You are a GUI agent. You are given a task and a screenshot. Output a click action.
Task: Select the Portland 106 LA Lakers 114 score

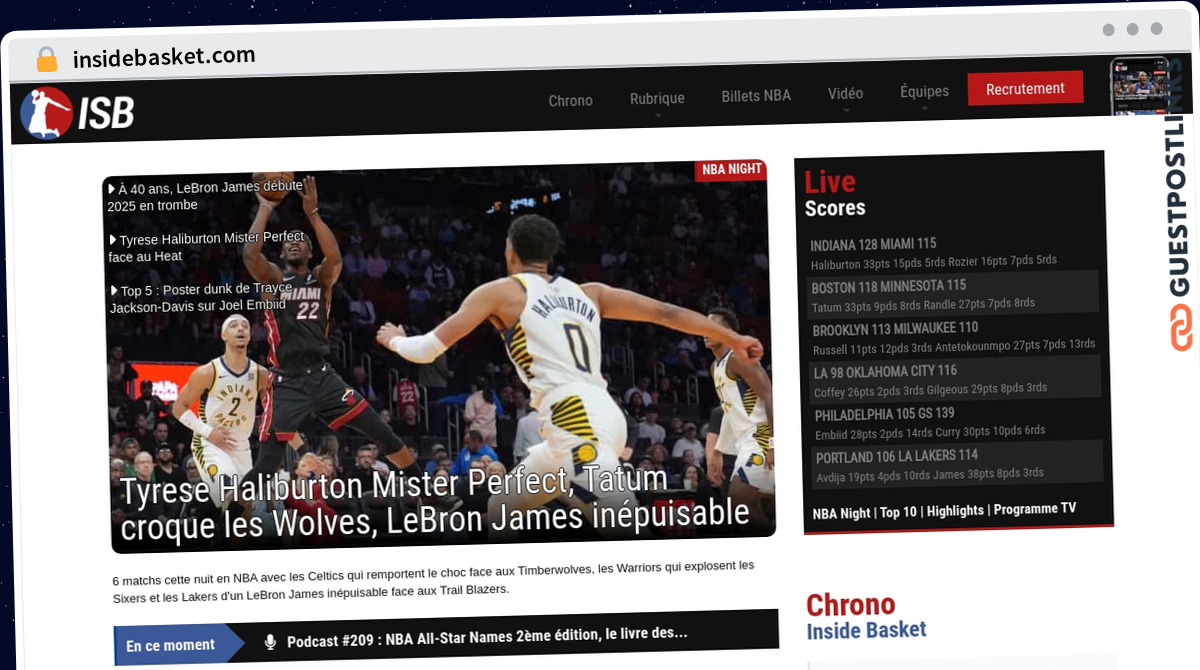pos(896,457)
